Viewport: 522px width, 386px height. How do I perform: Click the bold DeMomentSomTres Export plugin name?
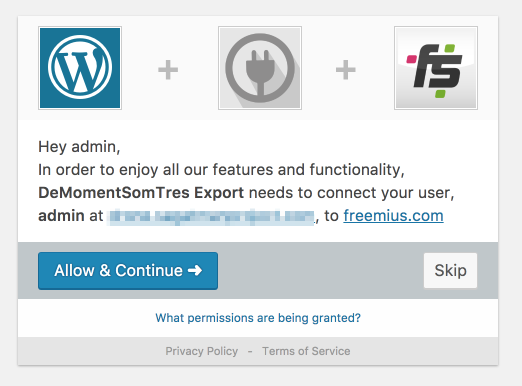(141, 193)
